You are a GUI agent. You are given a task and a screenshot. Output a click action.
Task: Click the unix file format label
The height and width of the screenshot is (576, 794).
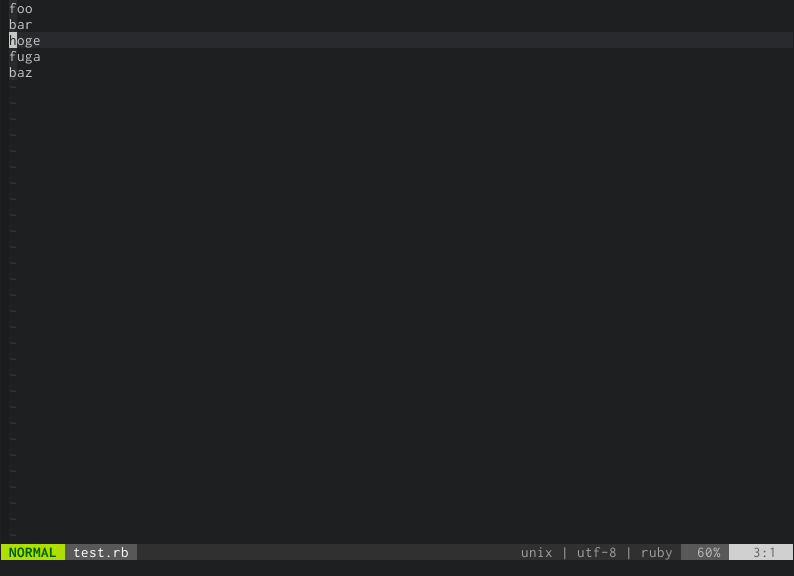[x=536, y=552]
